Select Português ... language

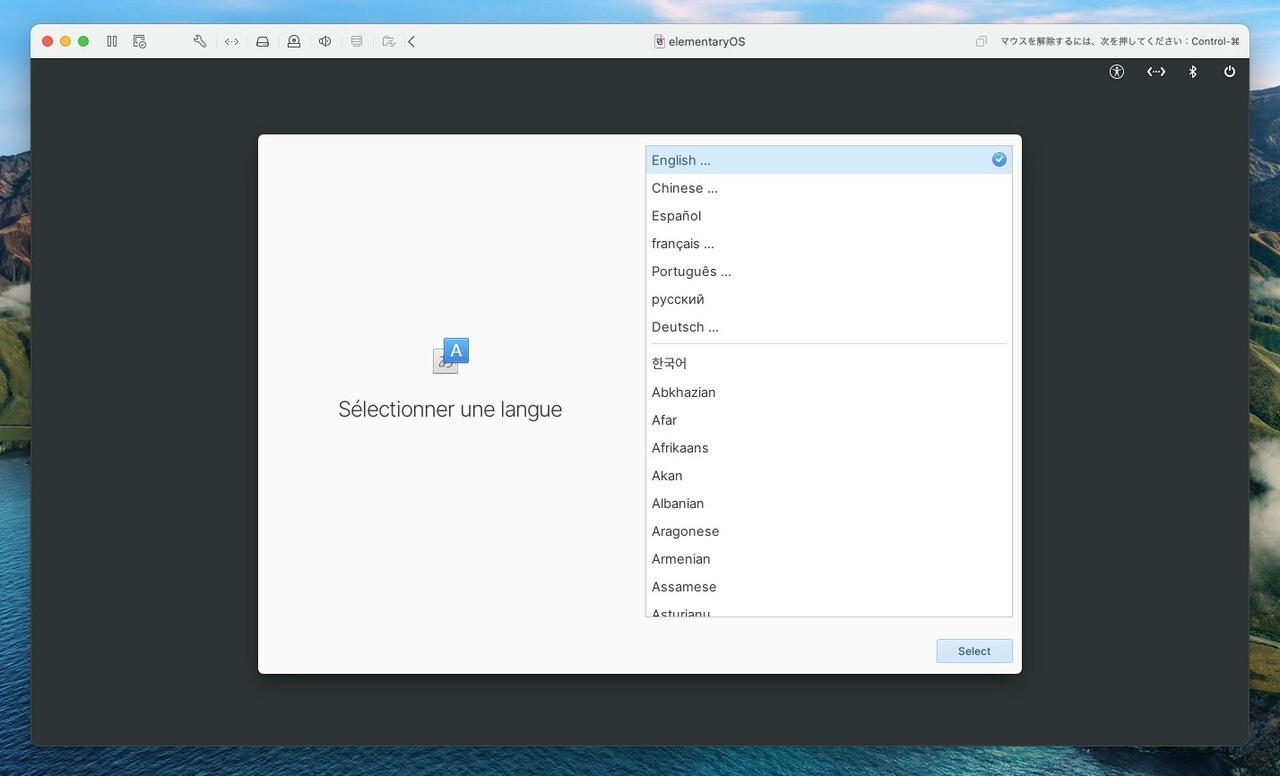(829, 272)
